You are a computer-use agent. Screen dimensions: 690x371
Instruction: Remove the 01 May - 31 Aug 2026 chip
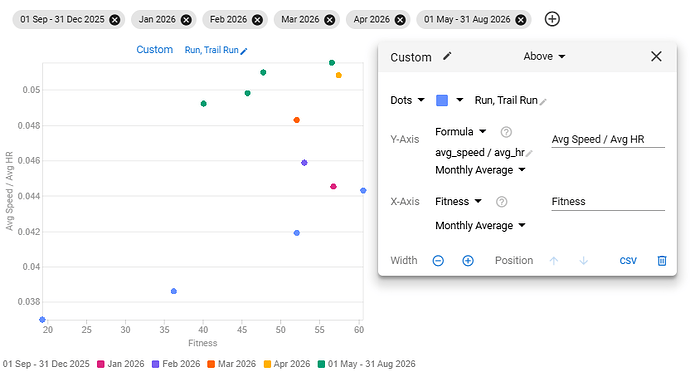click(521, 20)
